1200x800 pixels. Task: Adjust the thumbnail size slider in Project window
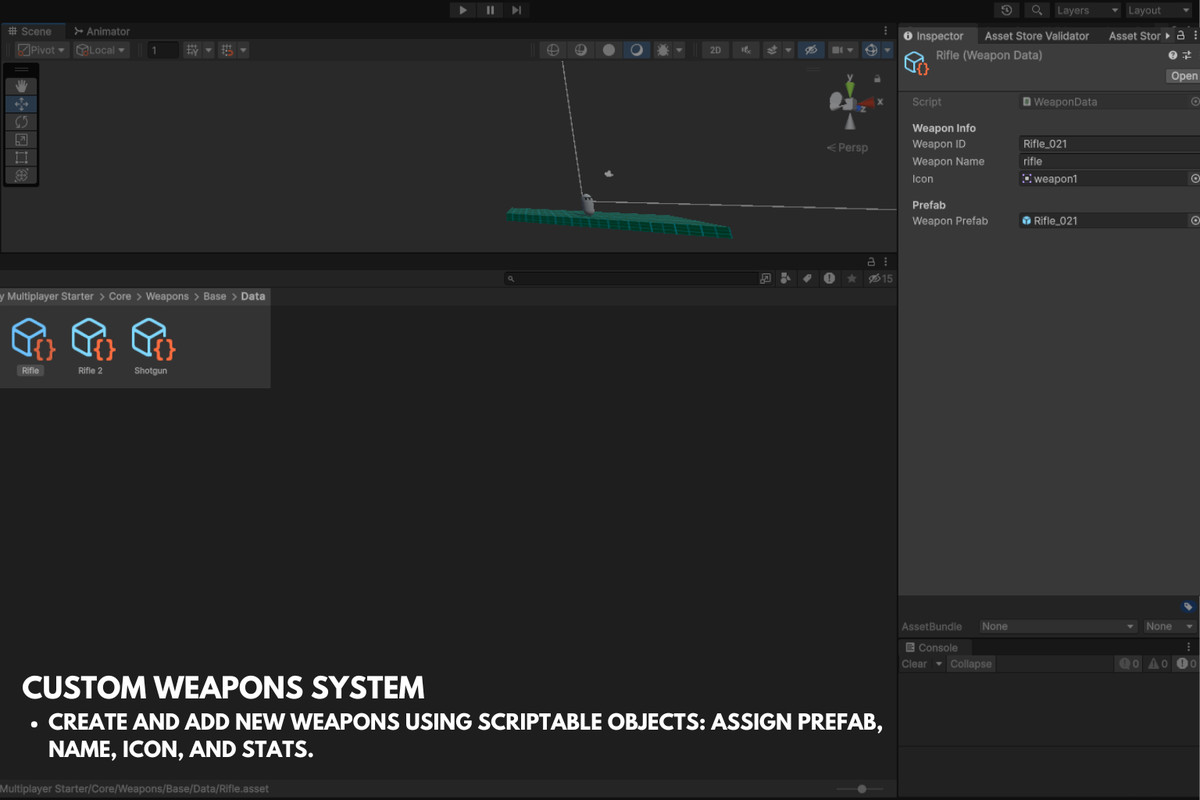point(862,788)
